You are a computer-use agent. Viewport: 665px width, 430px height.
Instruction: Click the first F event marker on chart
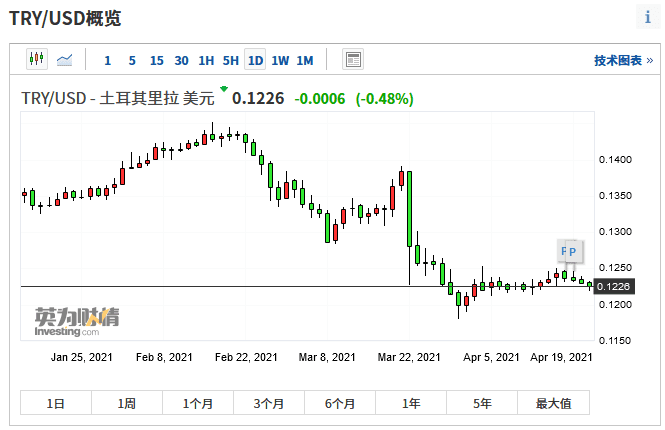(x=563, y=250)
